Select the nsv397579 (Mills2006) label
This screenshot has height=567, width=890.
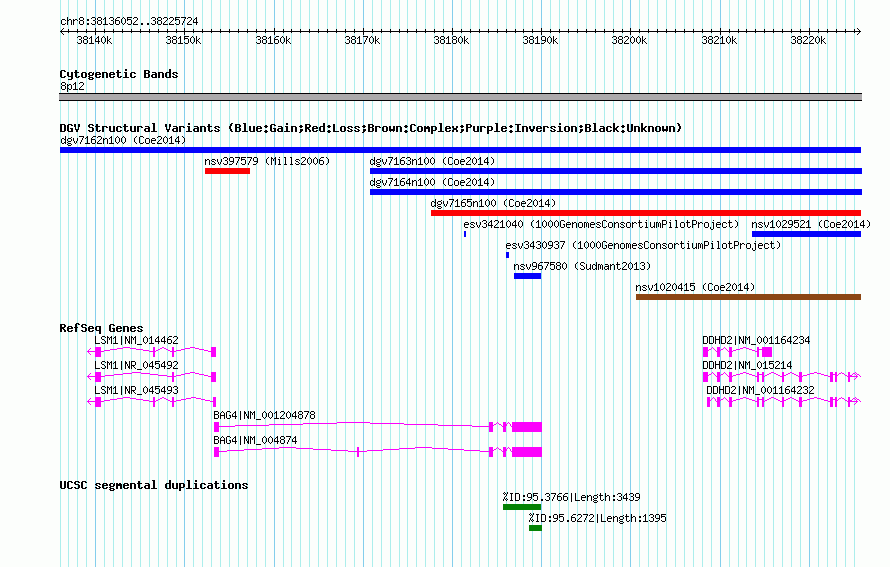(x=267, y=161)
